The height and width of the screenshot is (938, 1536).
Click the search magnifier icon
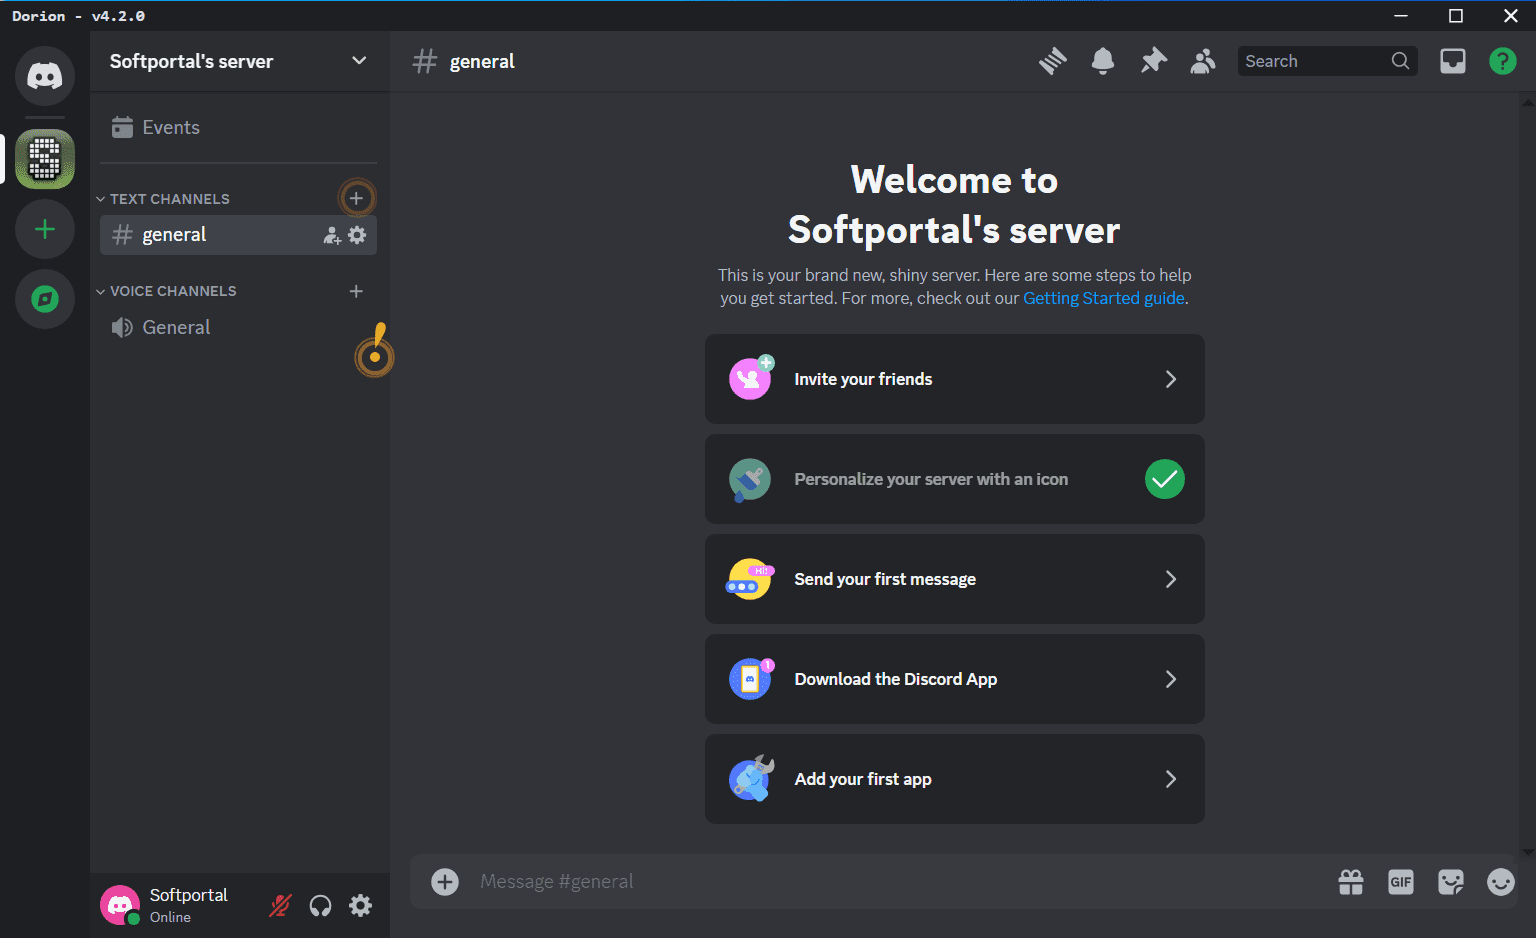point(1400,61)
